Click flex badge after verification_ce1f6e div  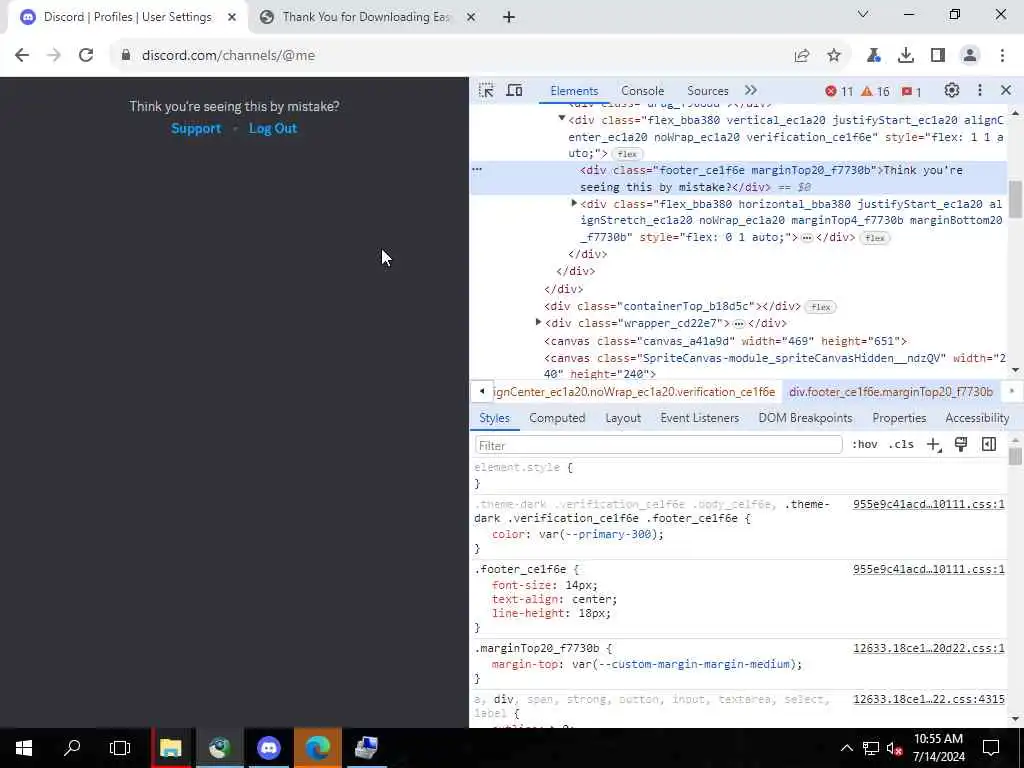pos(627,154)
